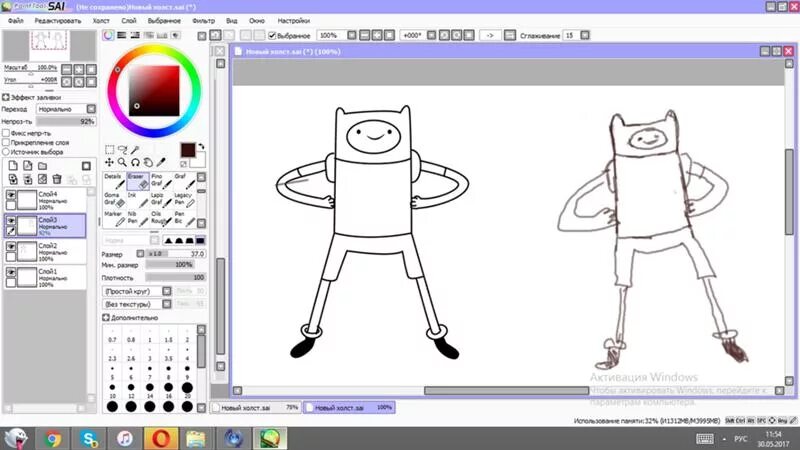Swap foreground and background colors arrow
Viewport: 800px width, 450px height.
[x=201, y=146]
